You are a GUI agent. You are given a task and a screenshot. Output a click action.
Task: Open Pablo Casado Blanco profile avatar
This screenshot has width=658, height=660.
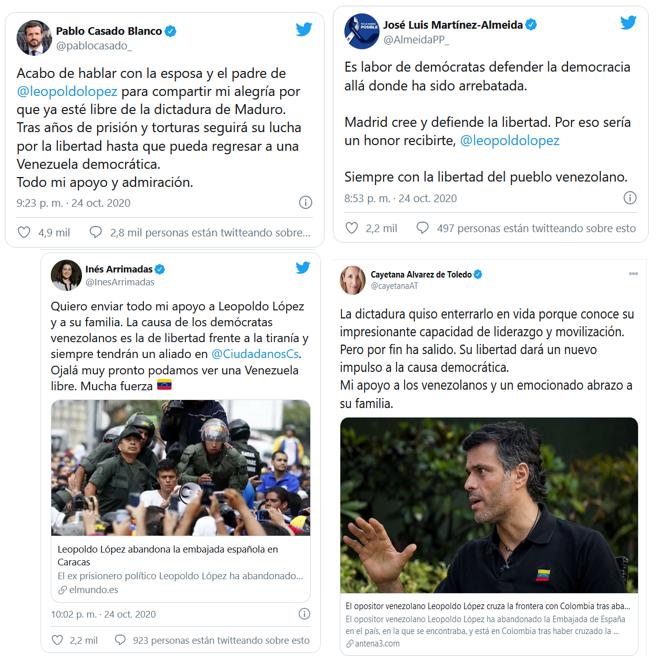(x=34, y=37)
